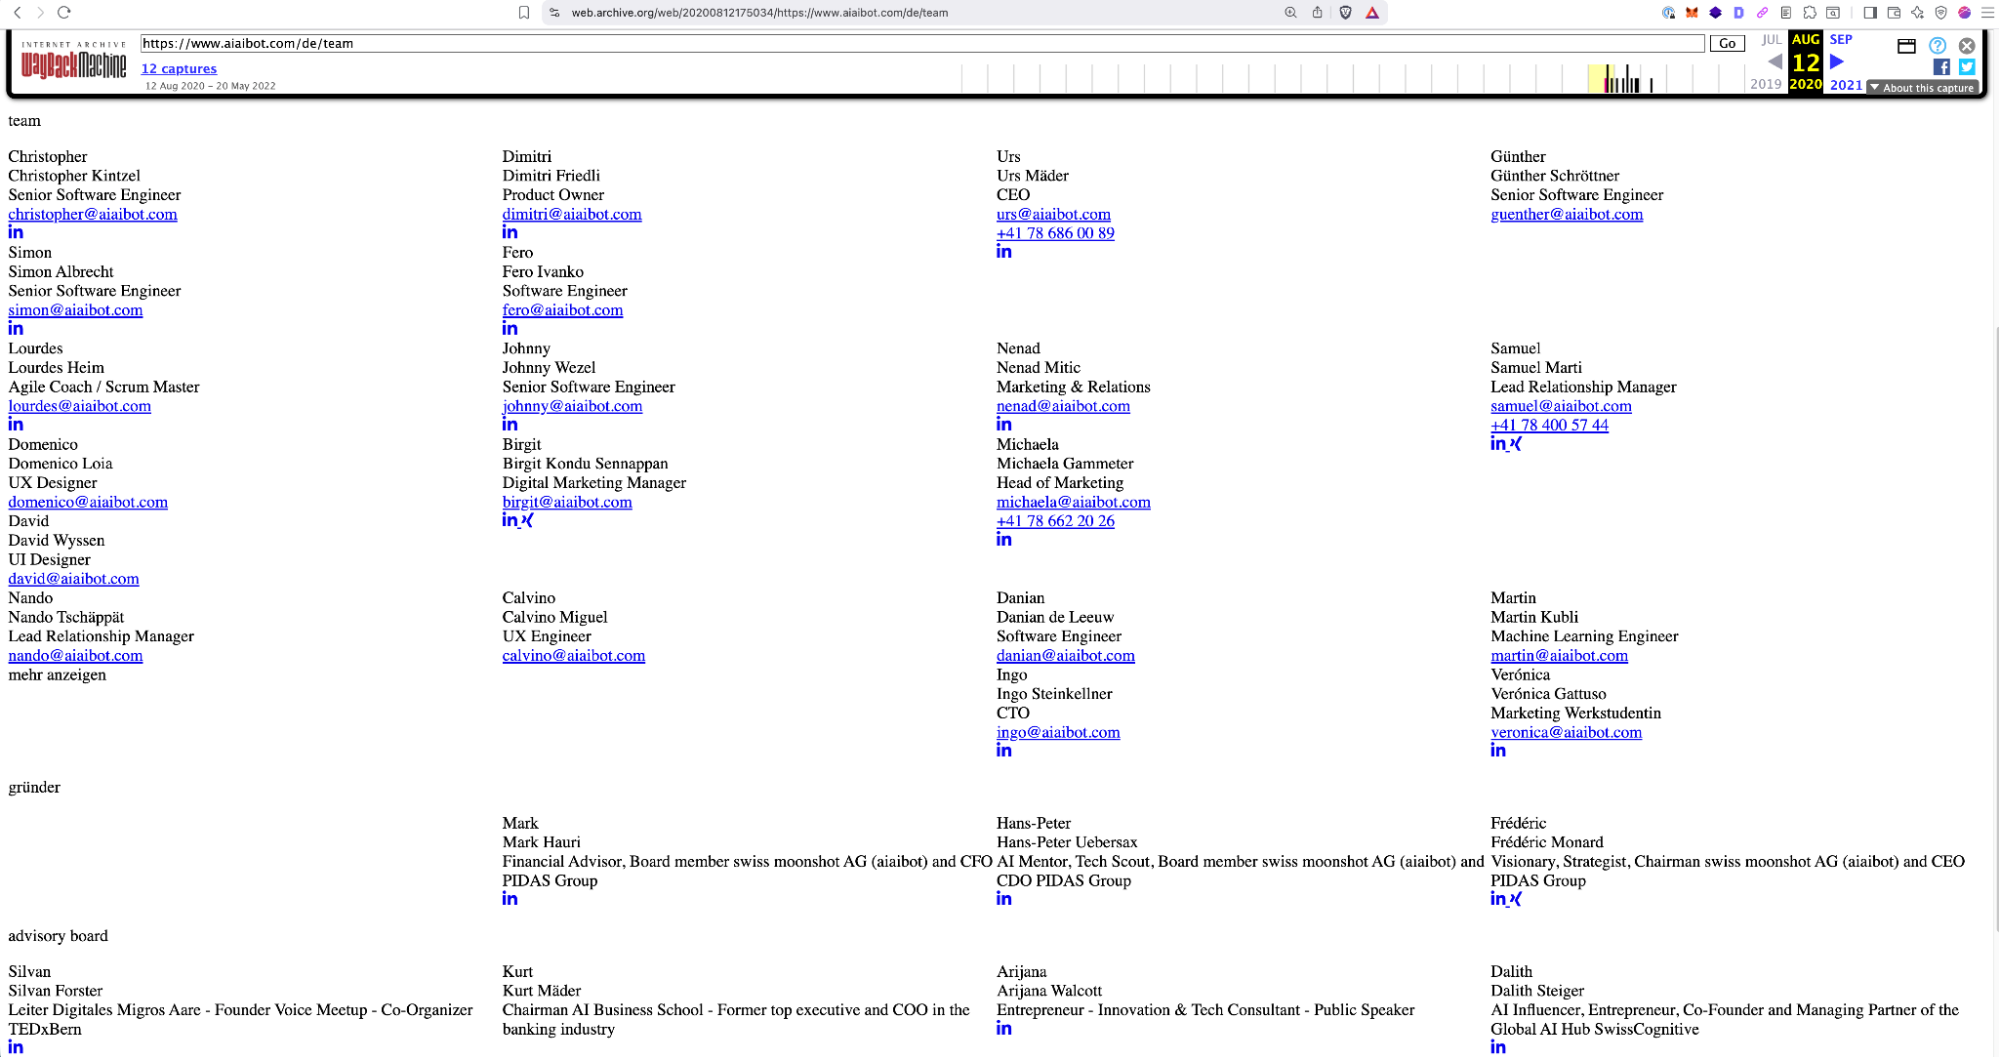The height and width of the screenshot is (1058, 1999).
Task: Call Samuel at +41 78 400 57 44
Action: 1549,425
